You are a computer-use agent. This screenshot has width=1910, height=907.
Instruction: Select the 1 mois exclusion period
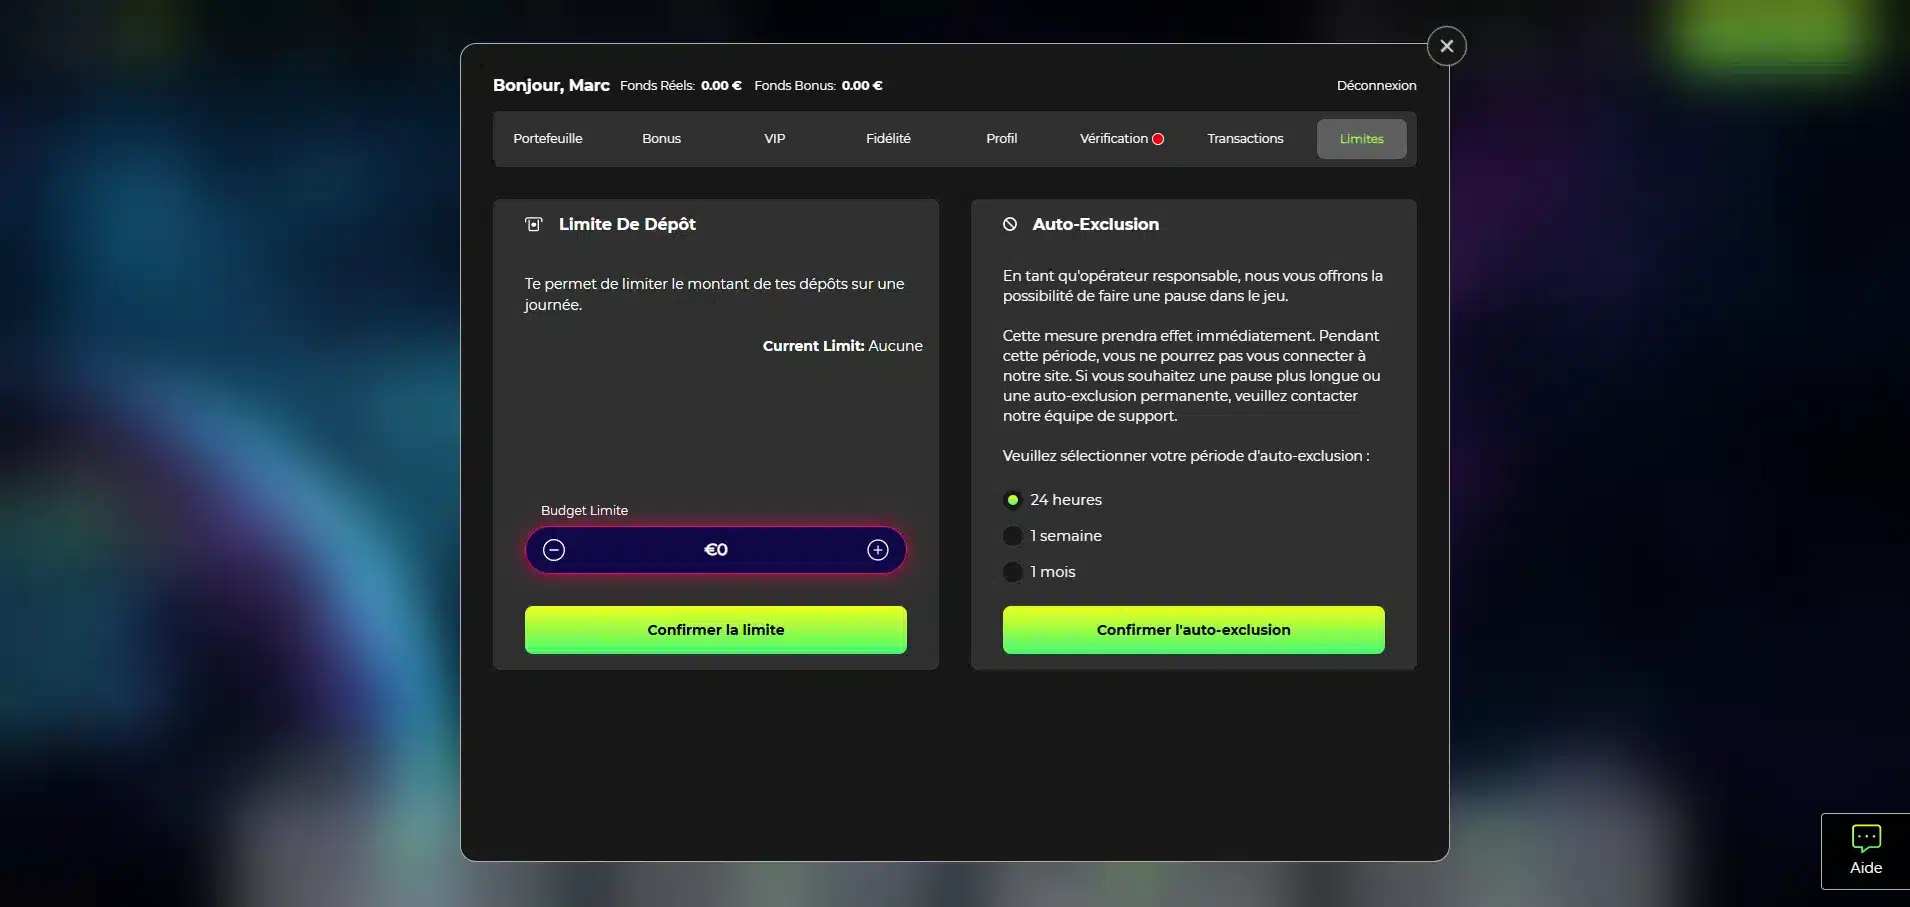pos(1013,571)
